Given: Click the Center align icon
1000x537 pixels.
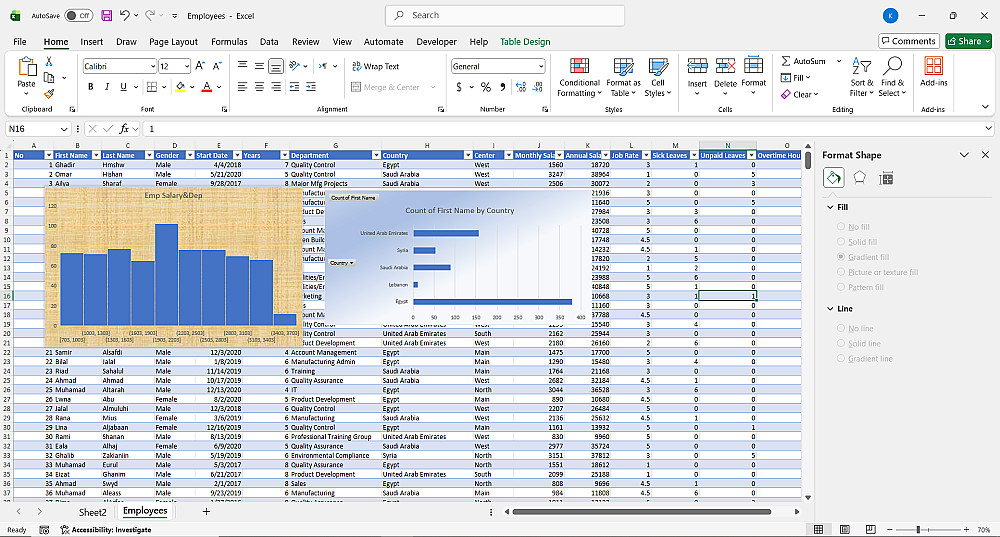Looking at the screenshot, I should tap(258, 87).
